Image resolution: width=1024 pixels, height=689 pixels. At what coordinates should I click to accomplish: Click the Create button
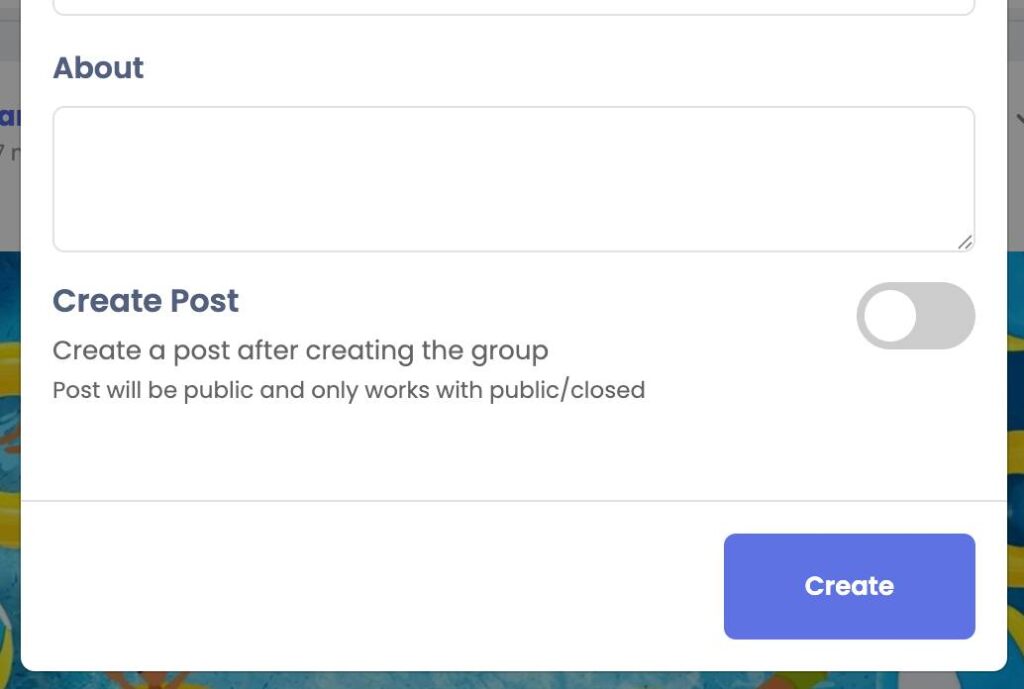click(x=849, y=586)
